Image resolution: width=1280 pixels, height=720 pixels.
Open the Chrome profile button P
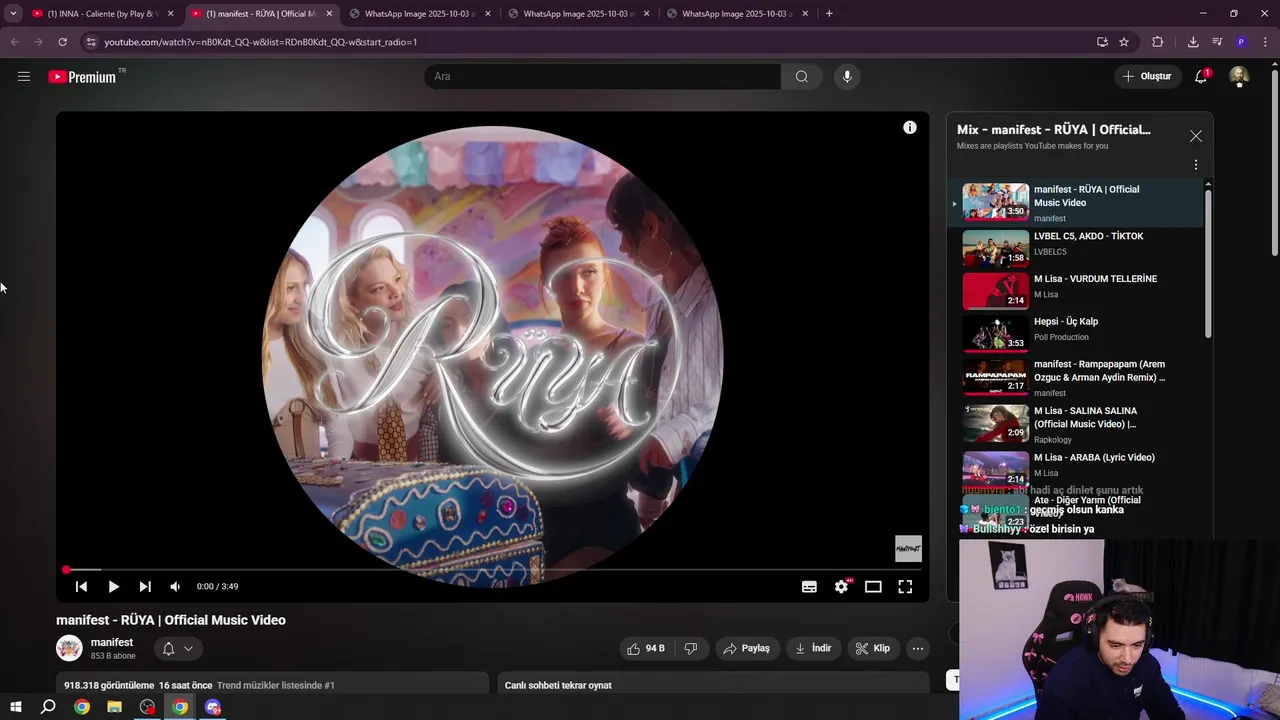[x=1241, y=42]
